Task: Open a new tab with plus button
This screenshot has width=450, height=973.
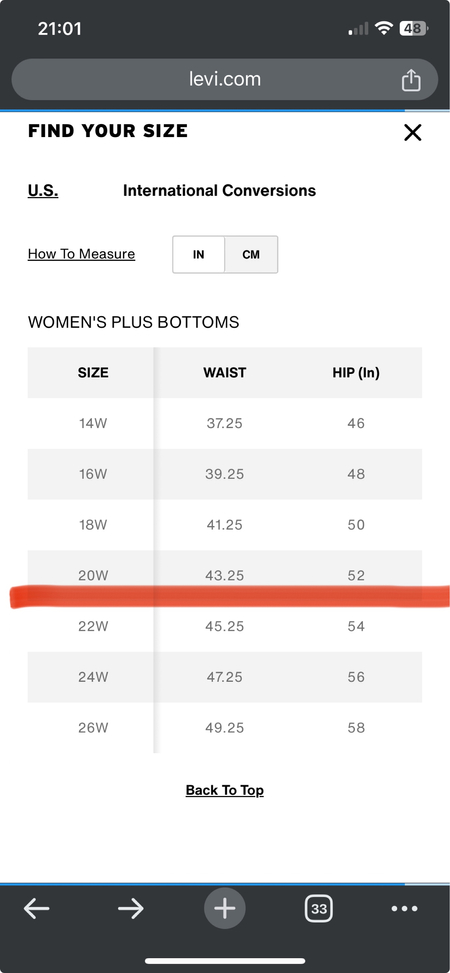Action: (x=225, y=909)
